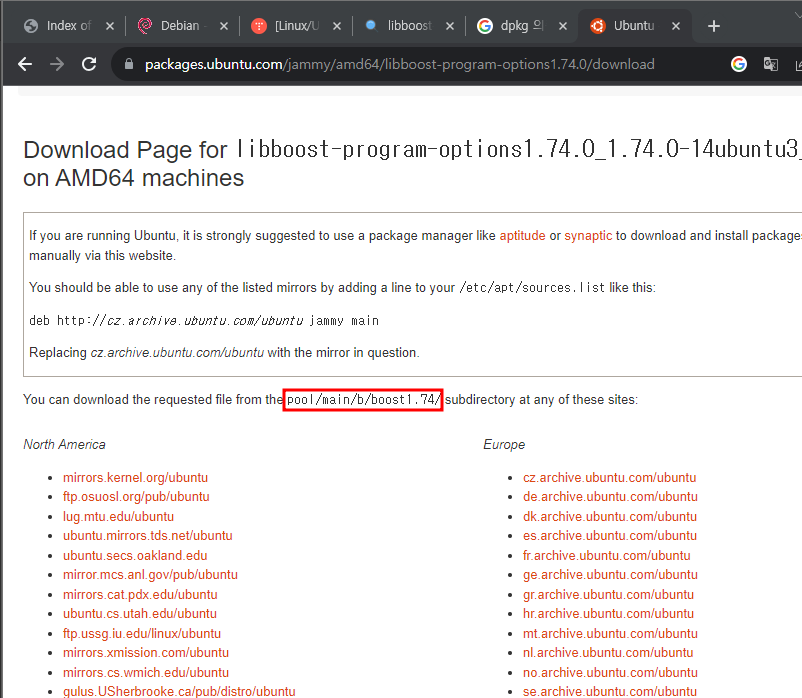Screen dimensions: 802x698
Task: Click the browser forward arrow
Action: pos(57,64)
